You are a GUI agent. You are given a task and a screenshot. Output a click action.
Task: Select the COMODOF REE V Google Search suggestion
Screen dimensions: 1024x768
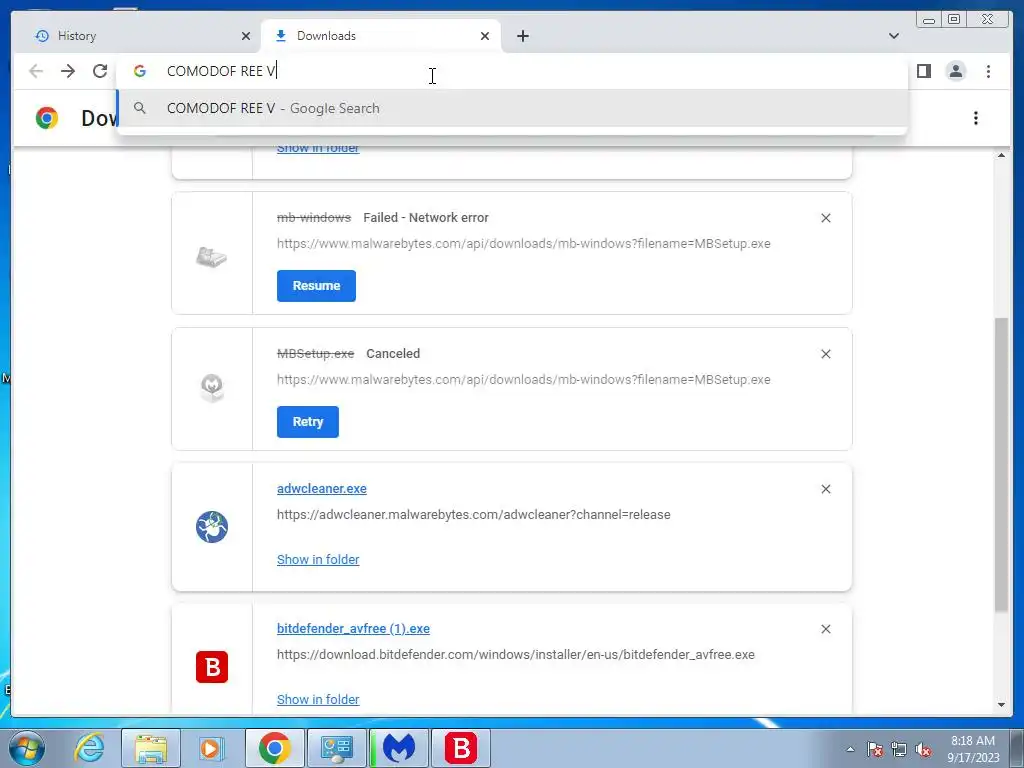[512, 108]
